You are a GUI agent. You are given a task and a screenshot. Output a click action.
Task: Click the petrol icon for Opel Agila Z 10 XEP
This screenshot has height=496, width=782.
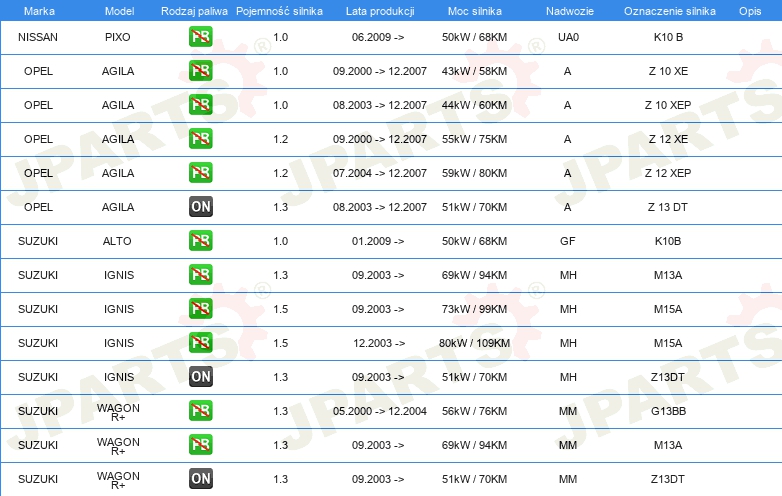[200, 105]
